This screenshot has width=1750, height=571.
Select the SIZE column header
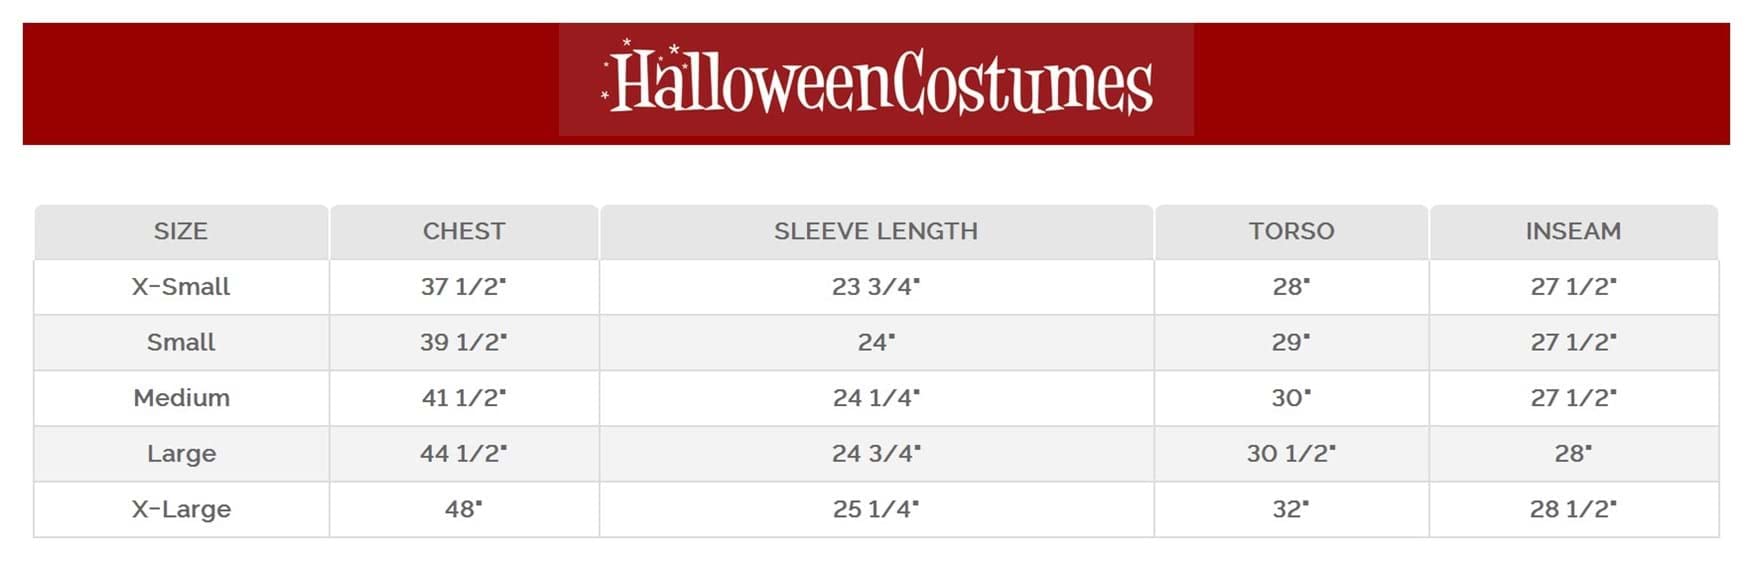click(x=181, y=232)
